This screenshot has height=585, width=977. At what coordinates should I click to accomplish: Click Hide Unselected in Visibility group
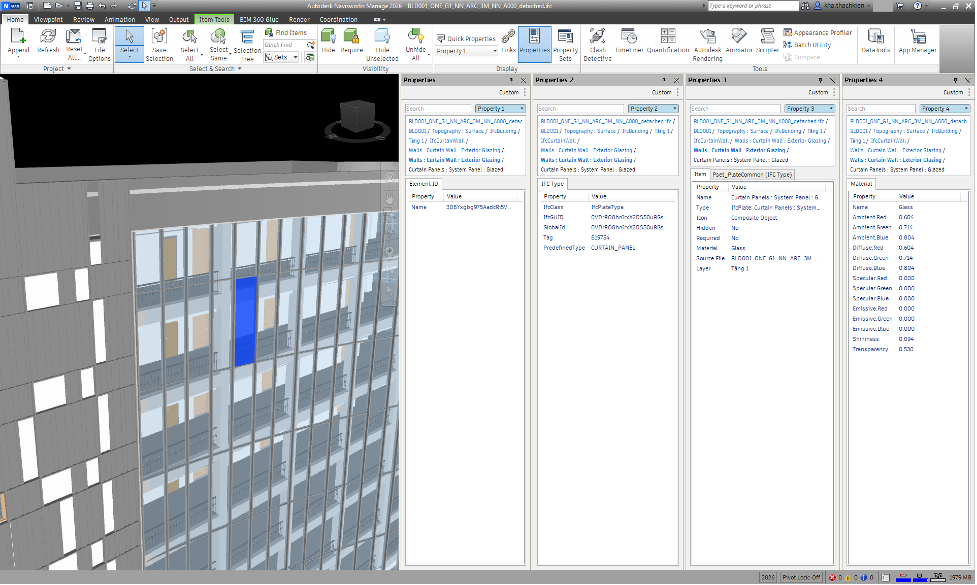(x=382, y=44)
